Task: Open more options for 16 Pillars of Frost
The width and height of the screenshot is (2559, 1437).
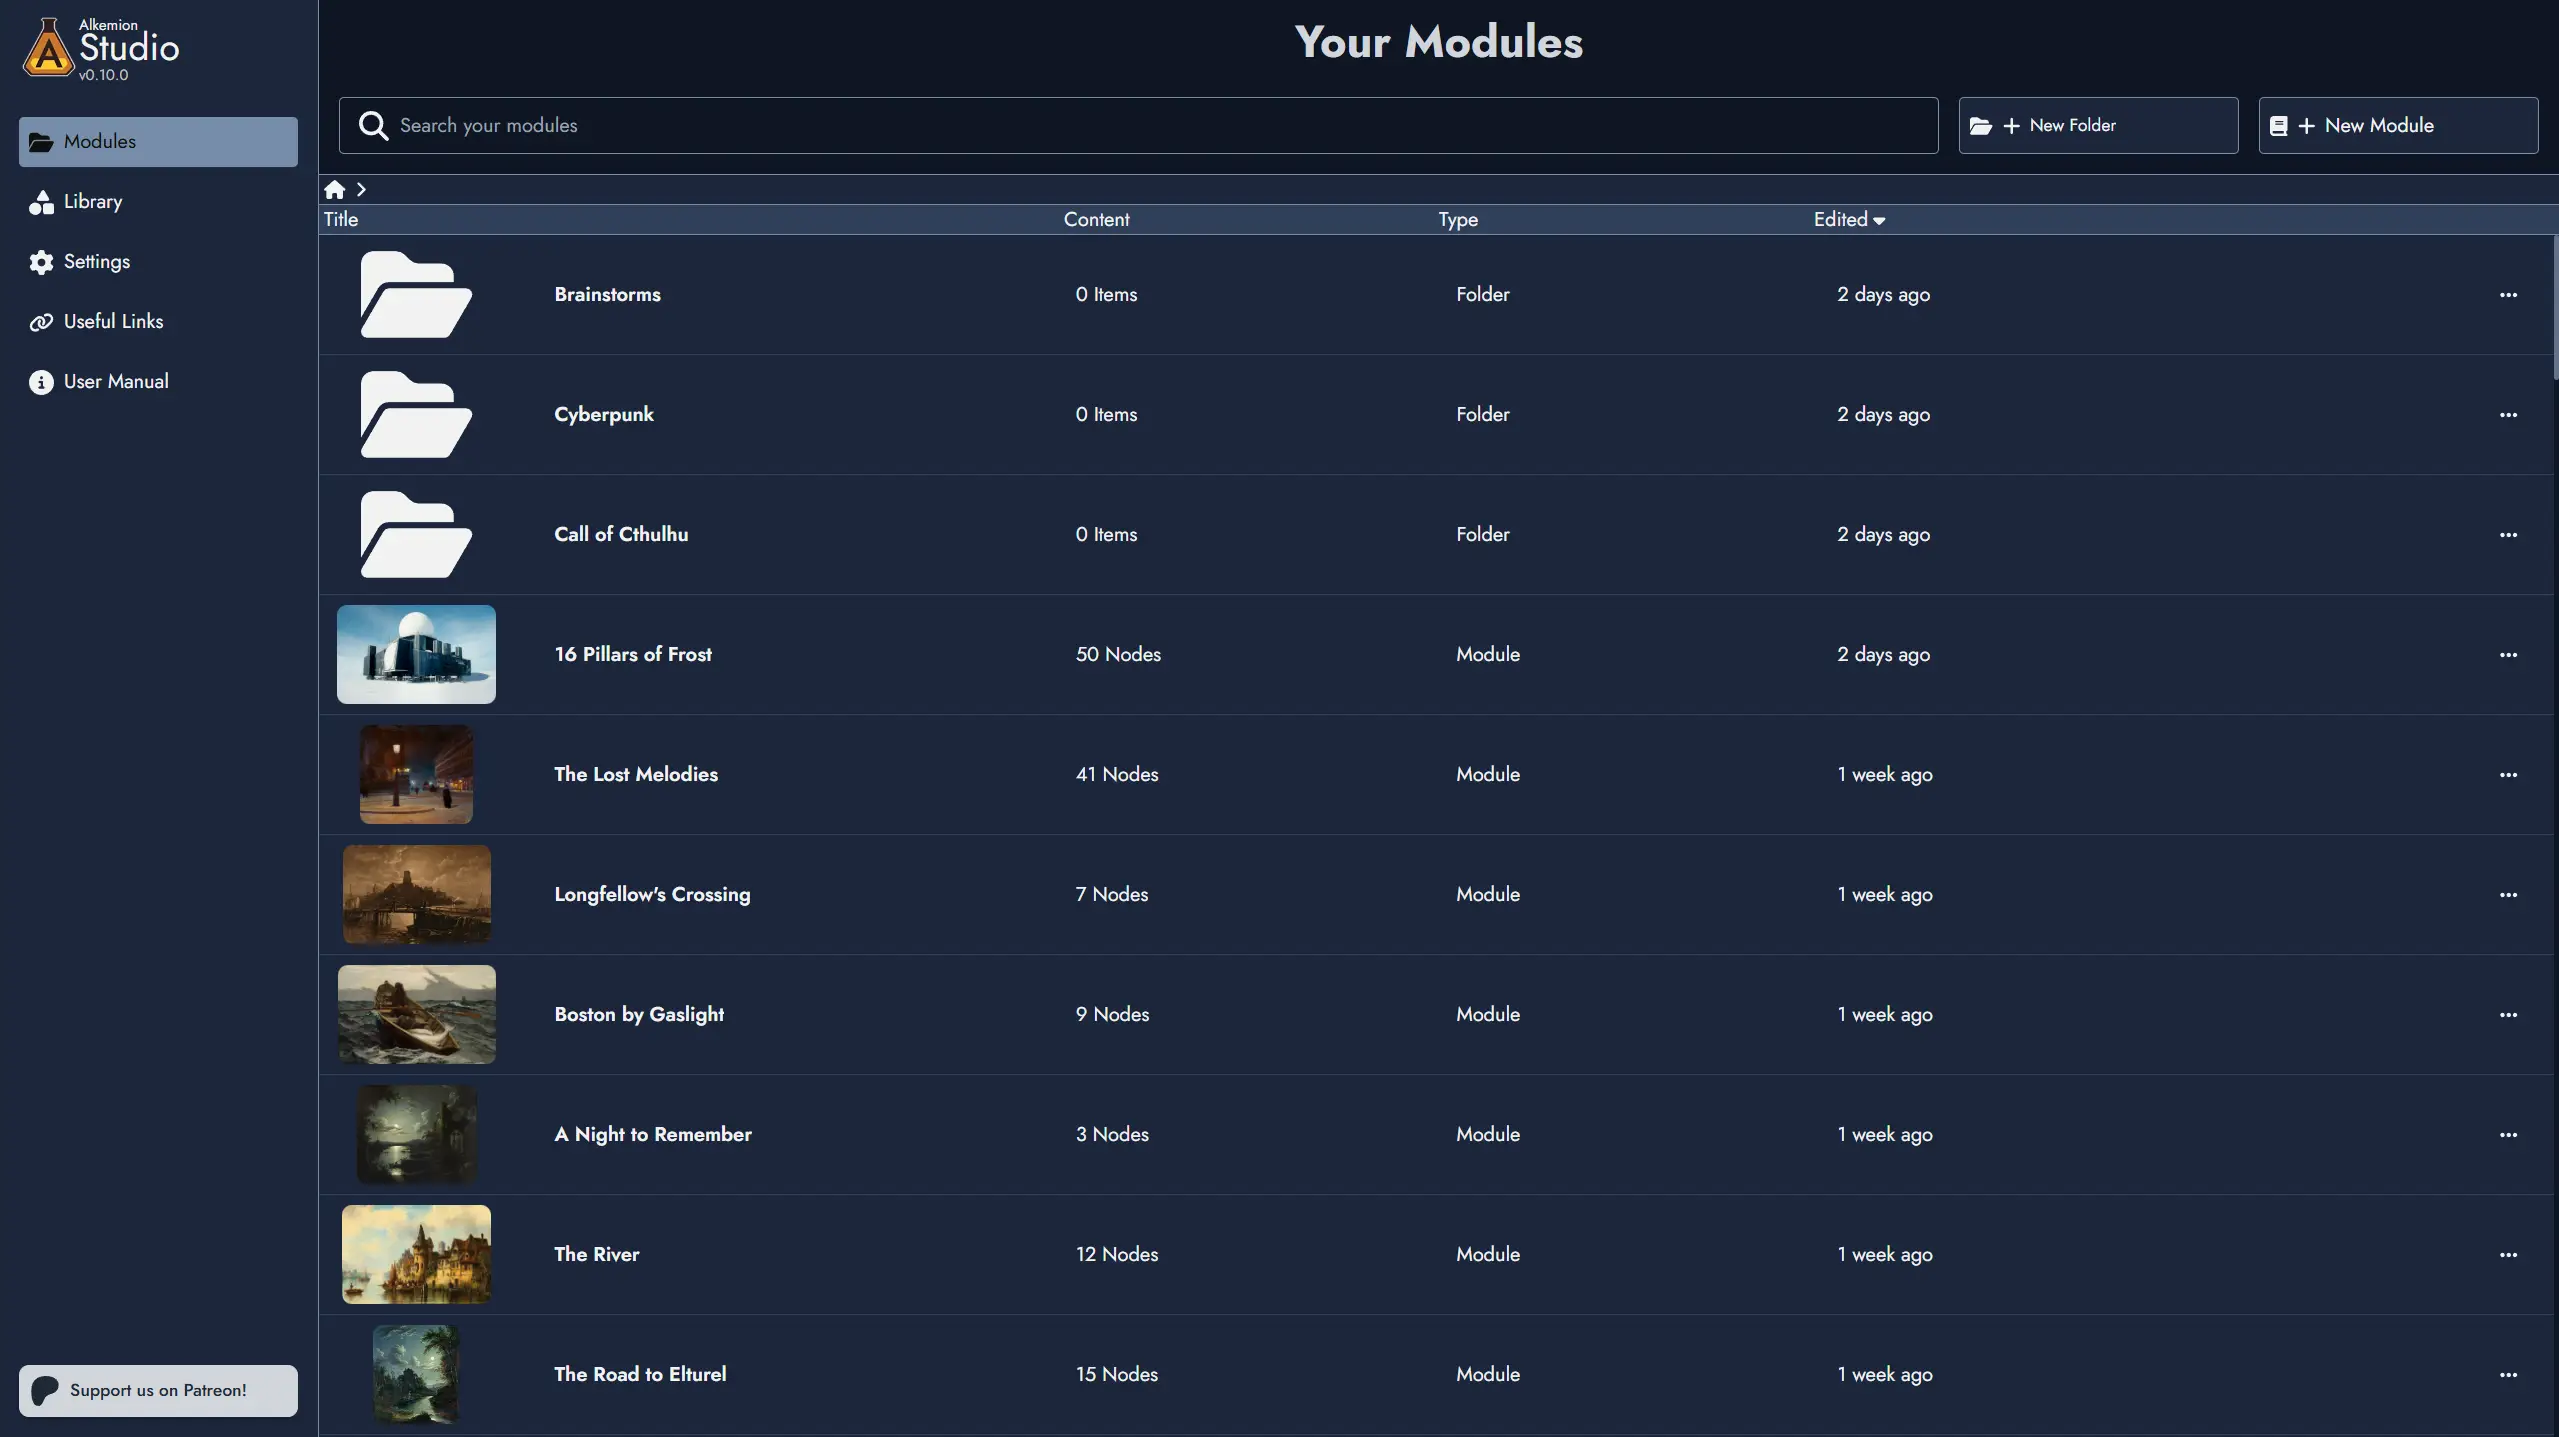Action: 2508,654
